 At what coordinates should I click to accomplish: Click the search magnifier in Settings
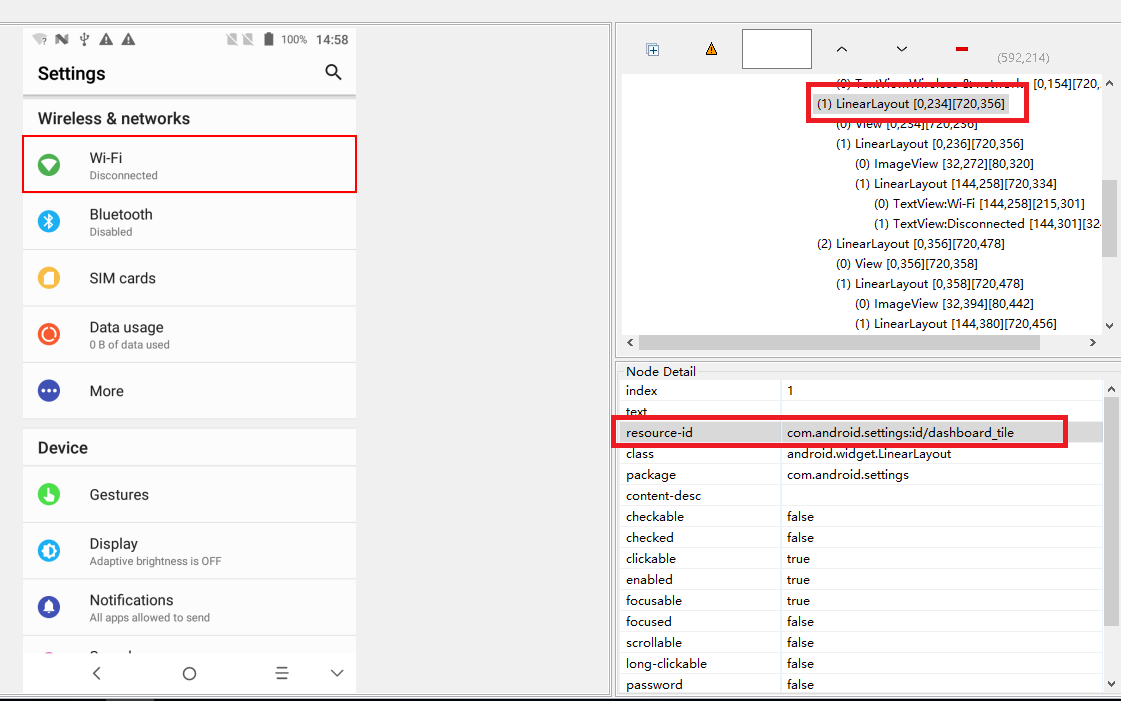[333, 73]
